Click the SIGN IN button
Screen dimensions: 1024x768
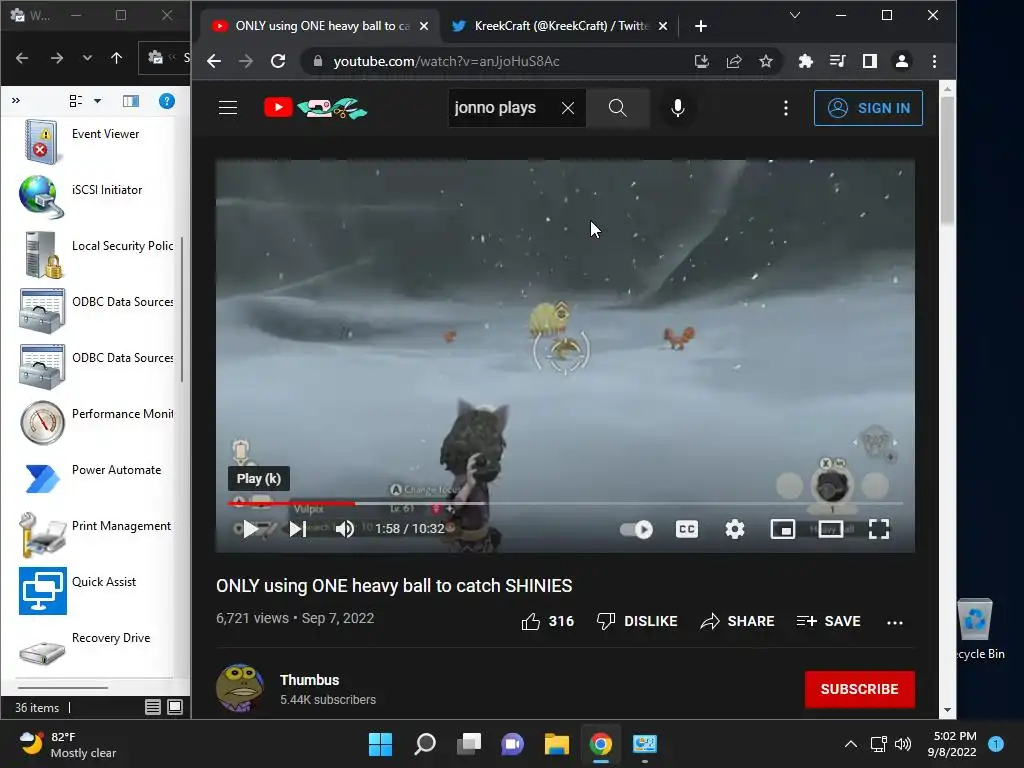[868, 108]
